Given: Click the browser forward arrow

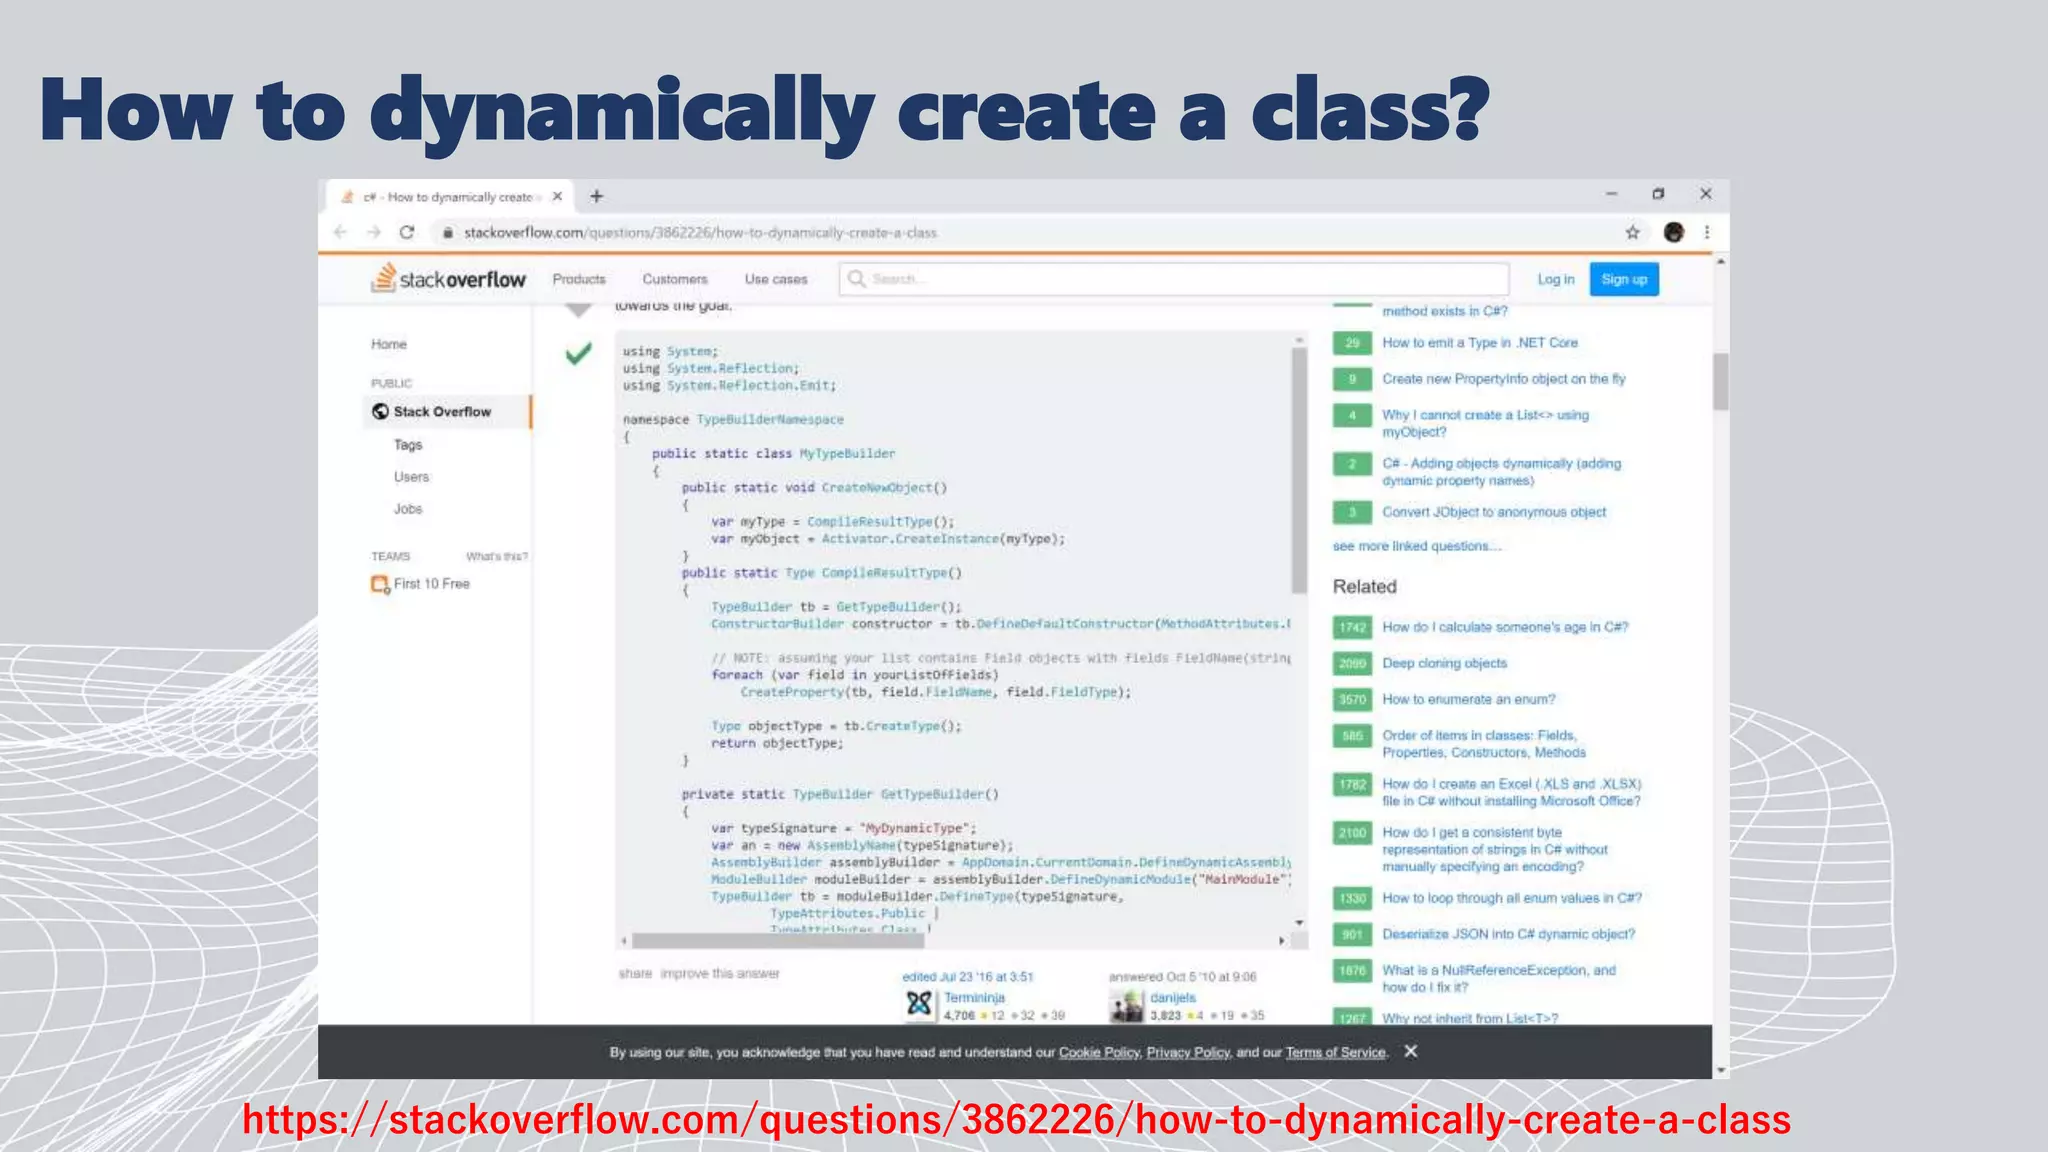Looking at the screenshot, I should [374, 232].
